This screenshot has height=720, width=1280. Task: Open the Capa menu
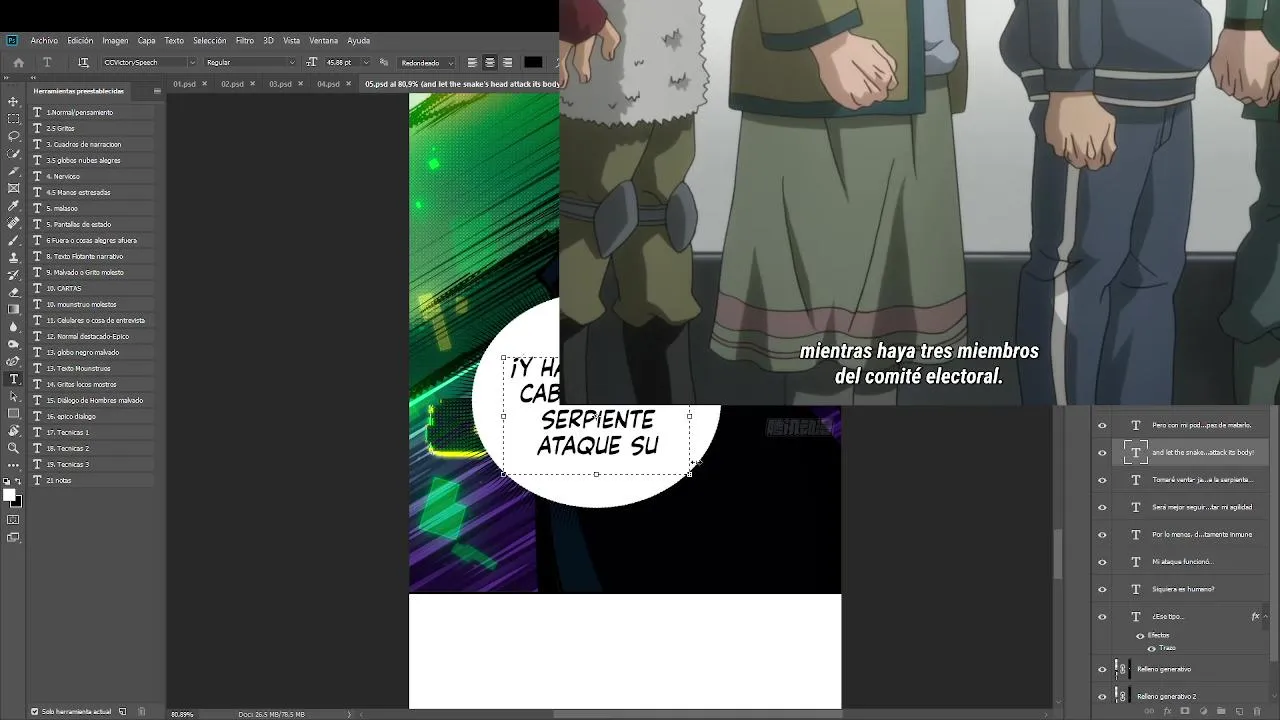pyautogui.click(x=146, y=40)
